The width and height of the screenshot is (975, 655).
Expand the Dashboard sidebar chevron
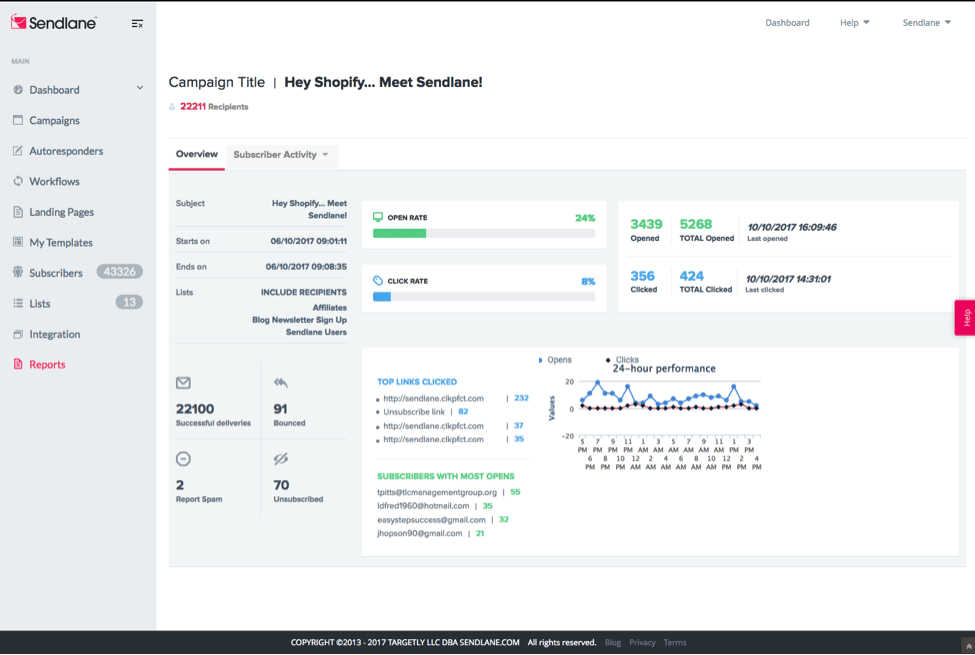[140, 88]
